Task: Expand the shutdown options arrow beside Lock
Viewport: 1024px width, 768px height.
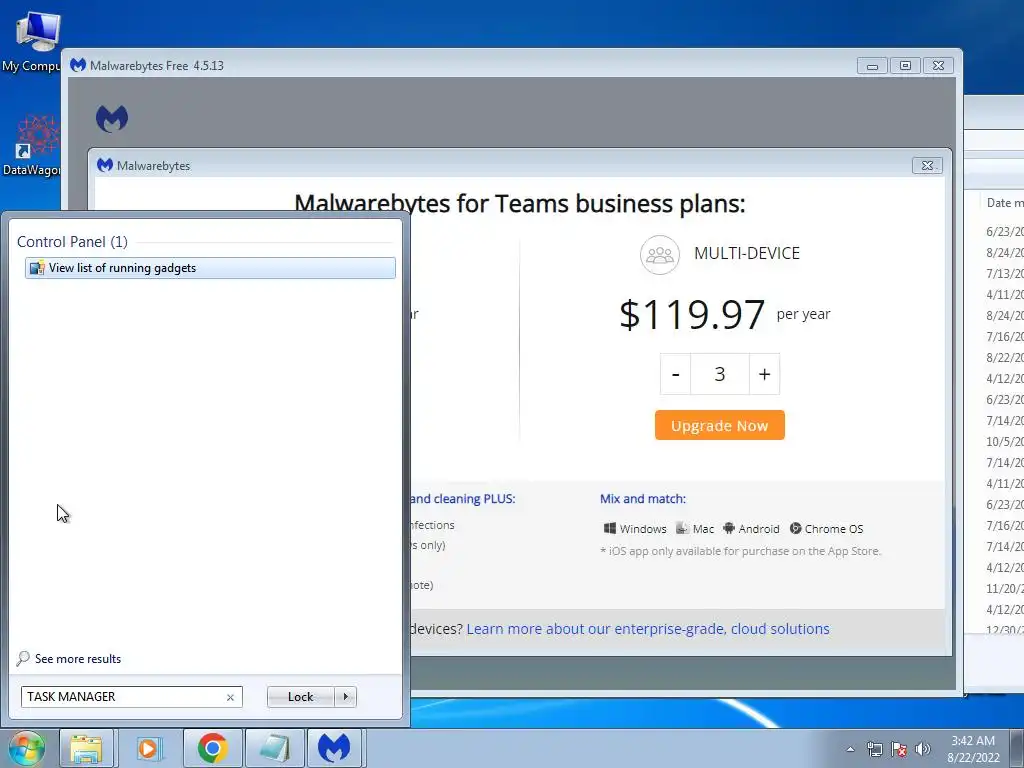Action: 345,697
